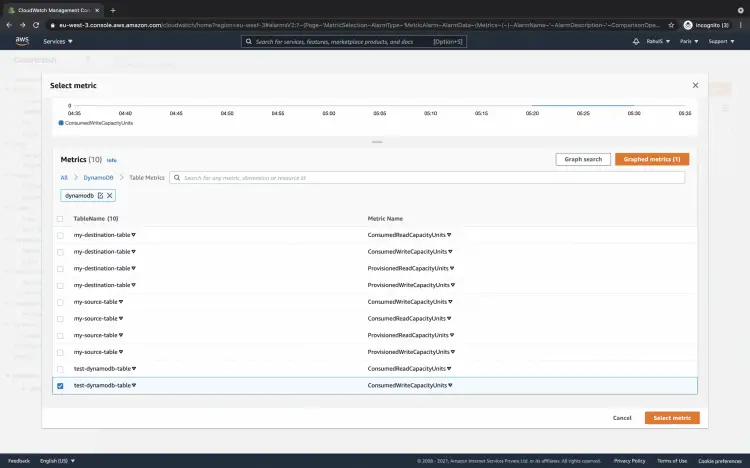Open the Privacy Policy link
The height and width of the screenshot is (468, 750).
629,461
